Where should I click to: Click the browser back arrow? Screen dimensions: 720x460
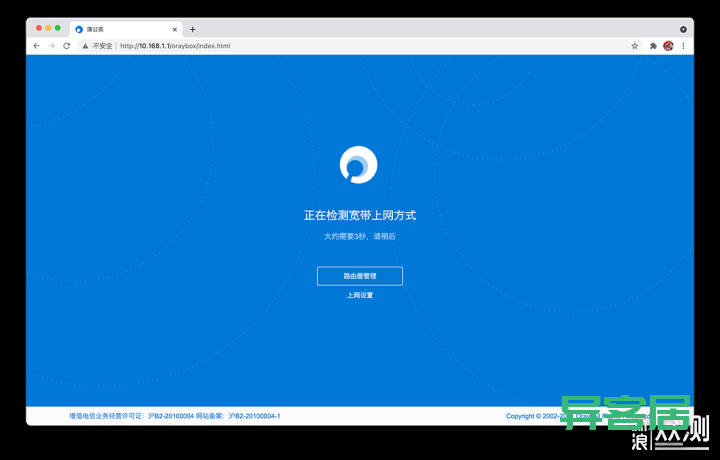[37, 46]
